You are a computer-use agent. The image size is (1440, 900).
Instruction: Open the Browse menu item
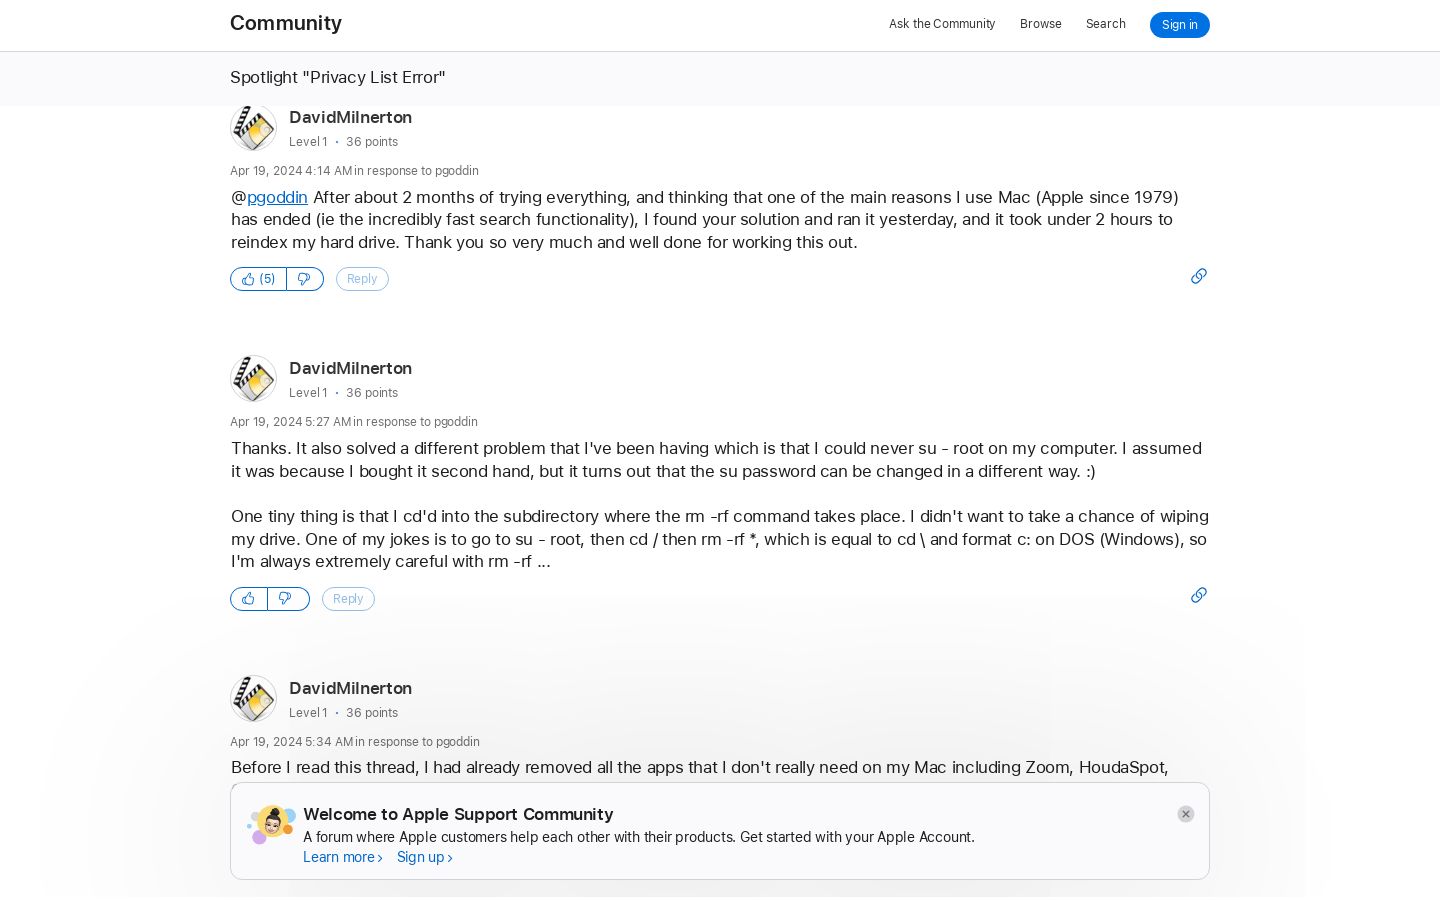1040,24
